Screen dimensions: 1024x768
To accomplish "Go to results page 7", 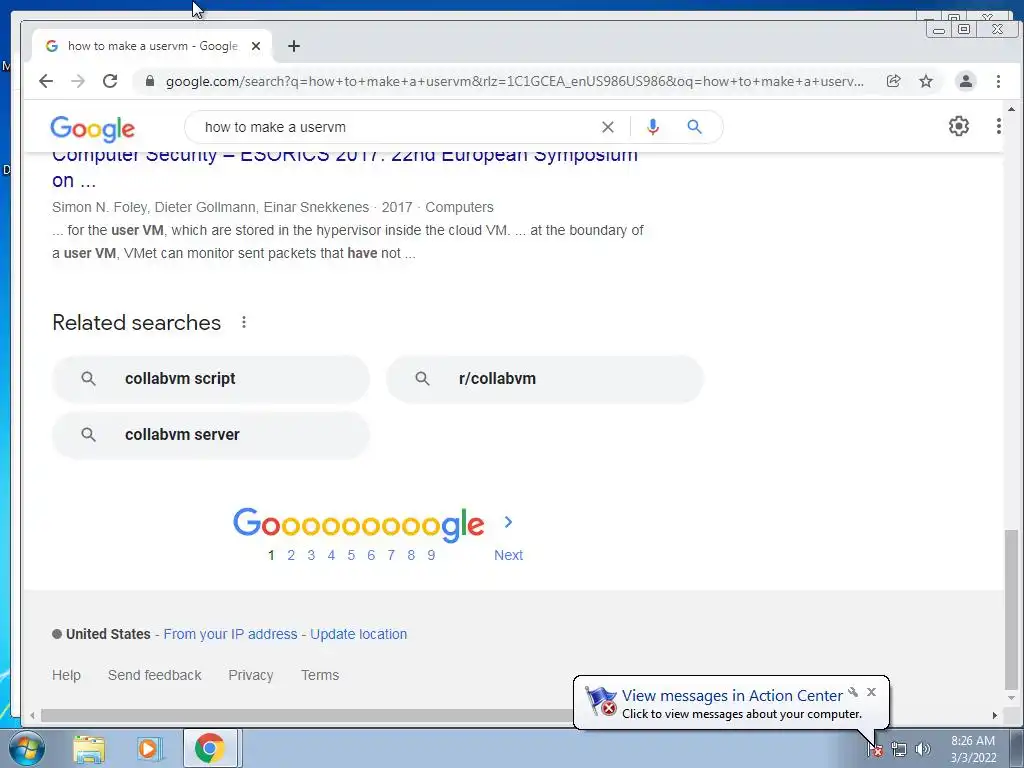I will click(x=391, y=555).
